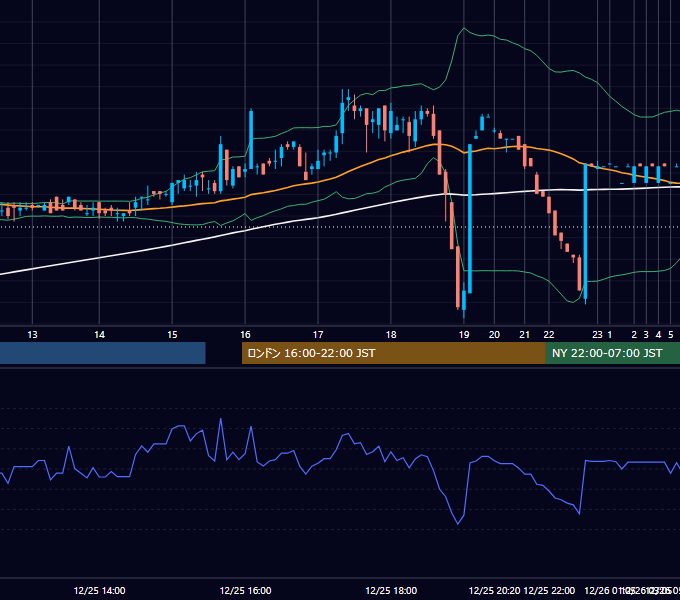This screenshot has height=600, width=680.
Task: Click hour label 17 on time axis
Action: pos(318,335)
